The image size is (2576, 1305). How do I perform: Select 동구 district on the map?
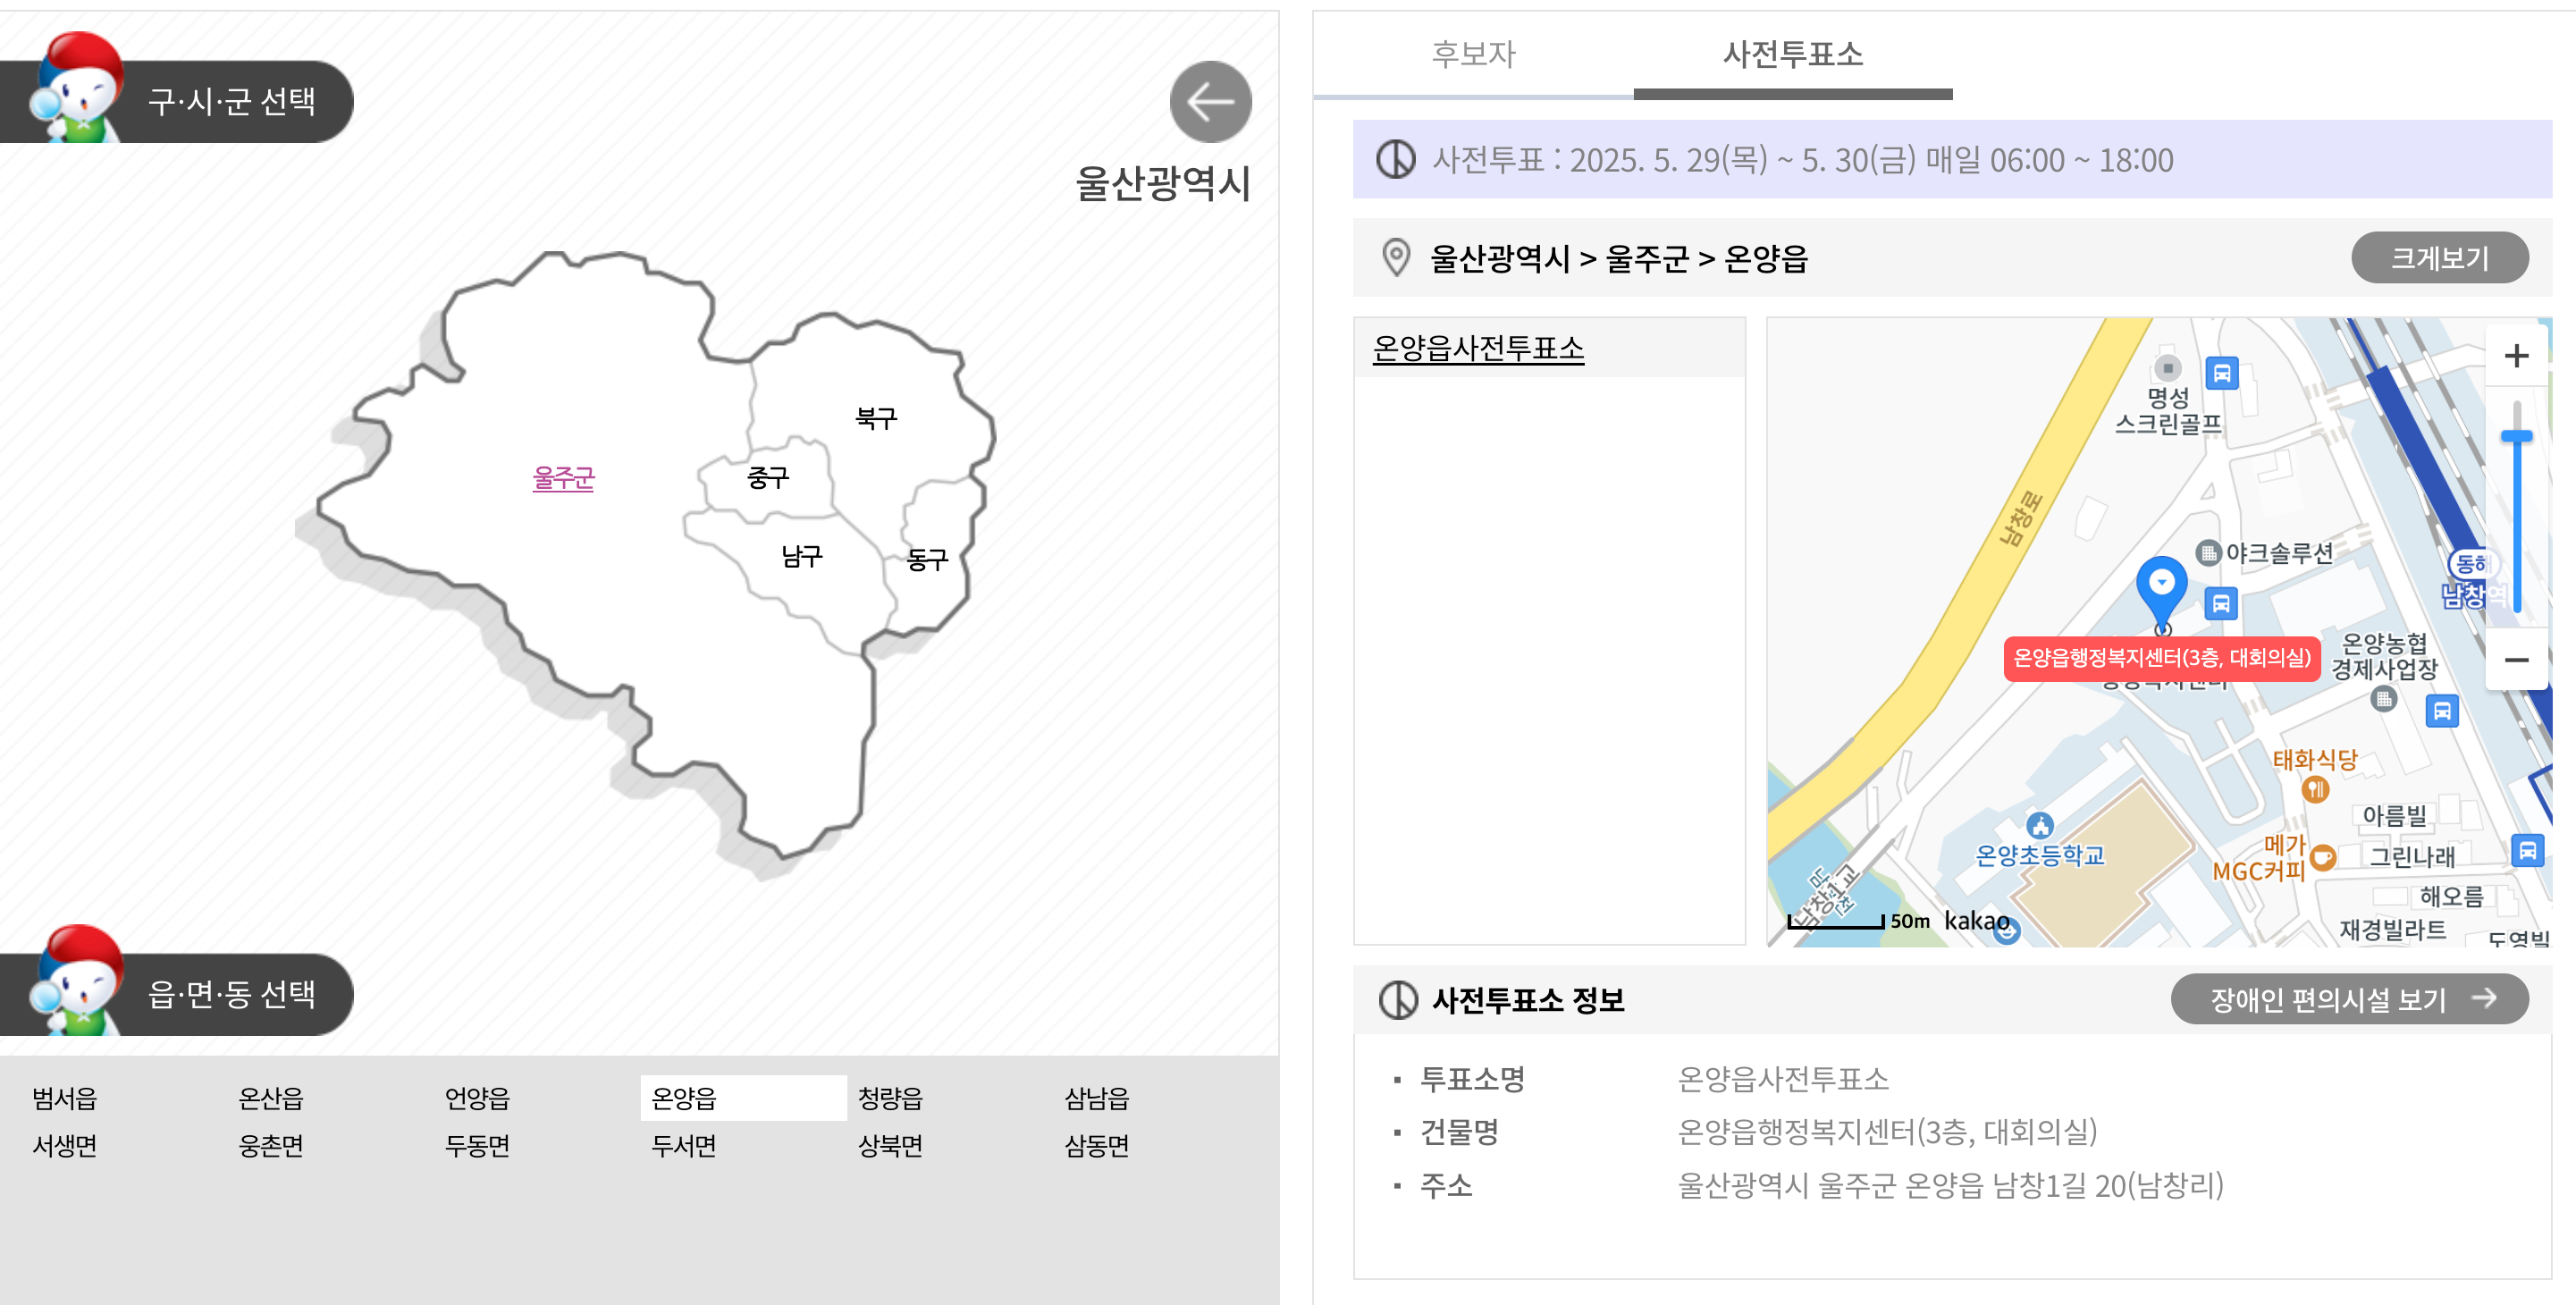pyautogui.click(x=927, y=560)
